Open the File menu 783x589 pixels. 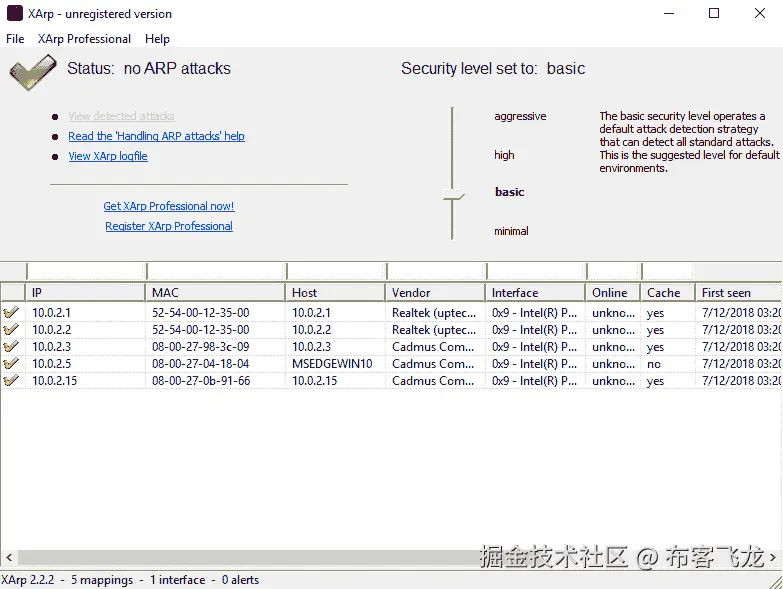click(15, 39)
